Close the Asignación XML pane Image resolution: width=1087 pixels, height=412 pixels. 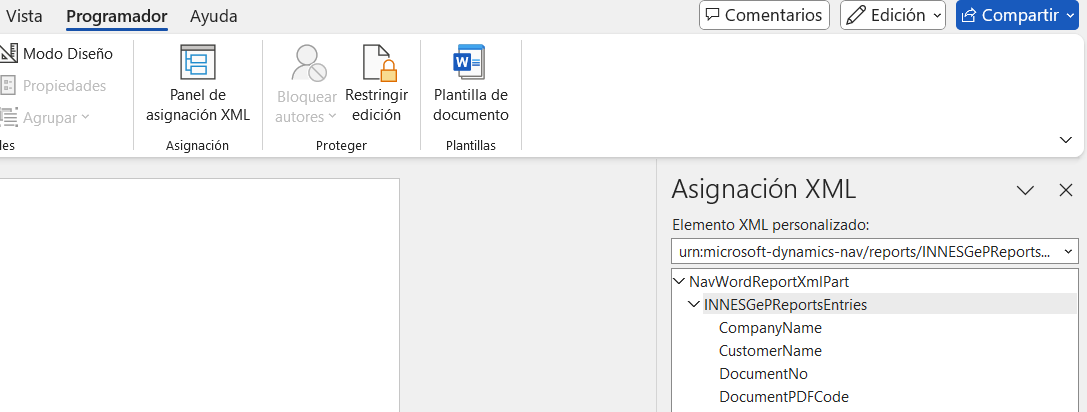pyautogui.click(x=1066, y=190)
